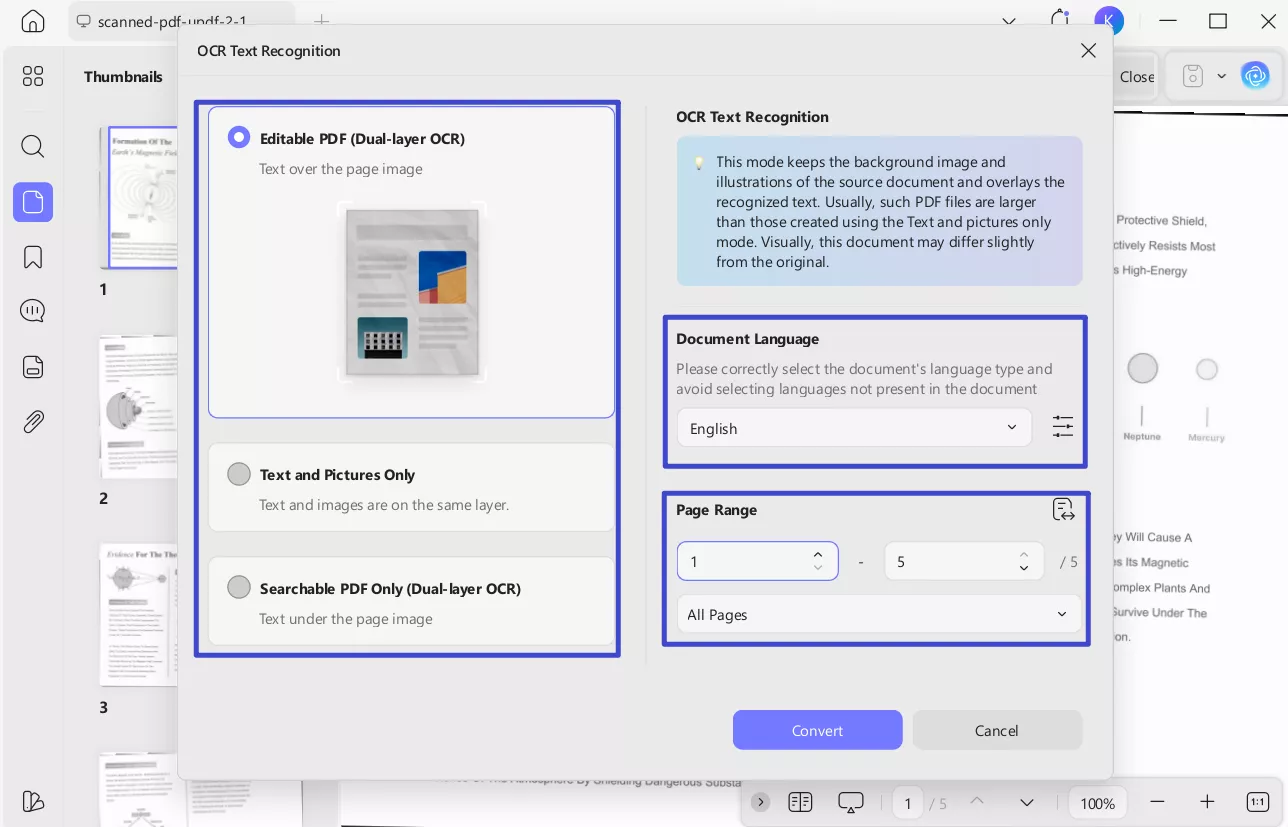Open the home icon in title bar

click(x=33, y=21)
